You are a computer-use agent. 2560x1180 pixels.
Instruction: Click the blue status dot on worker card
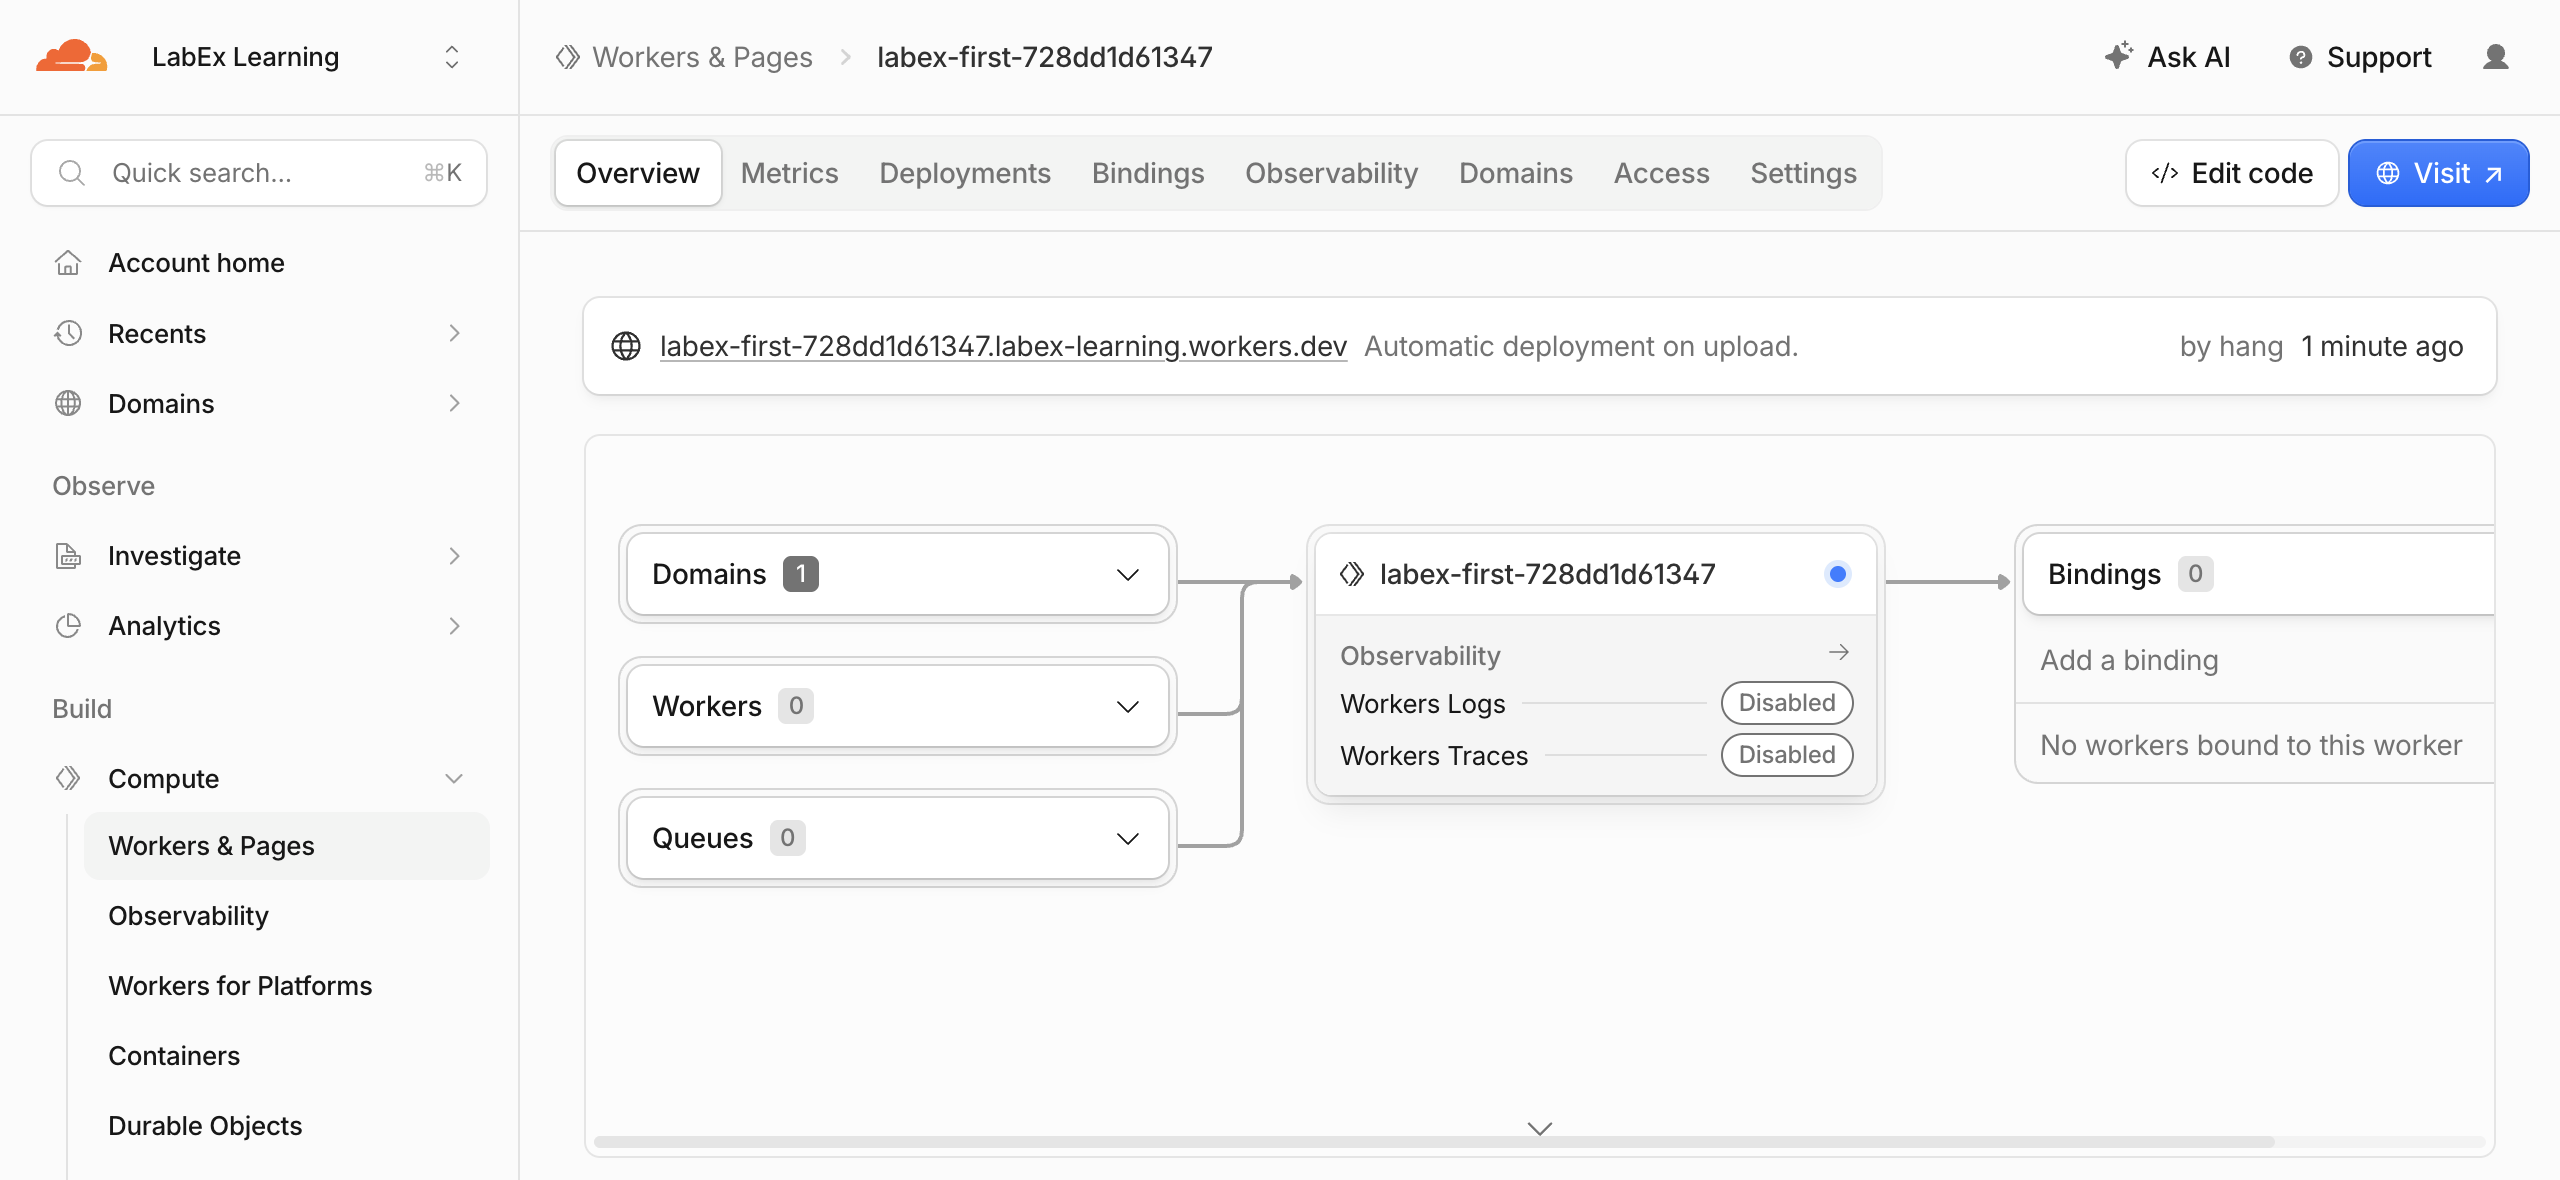tap(1837, 574)
